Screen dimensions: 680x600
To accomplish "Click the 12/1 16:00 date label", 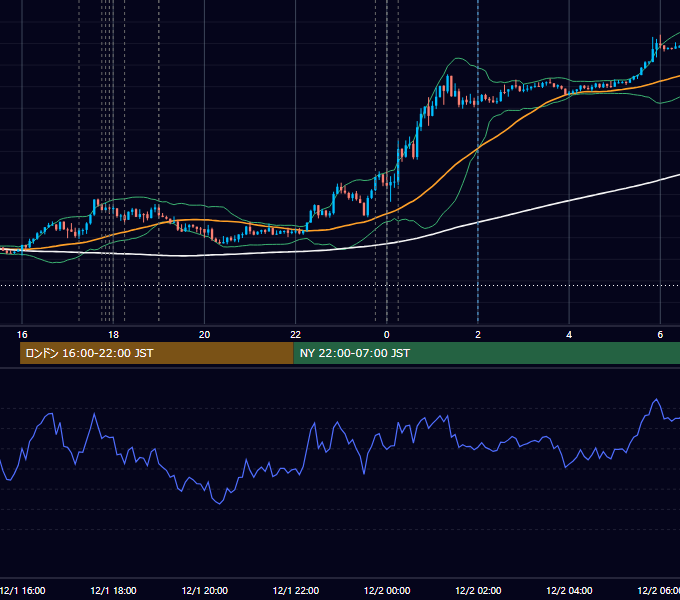I will (22, 591).
